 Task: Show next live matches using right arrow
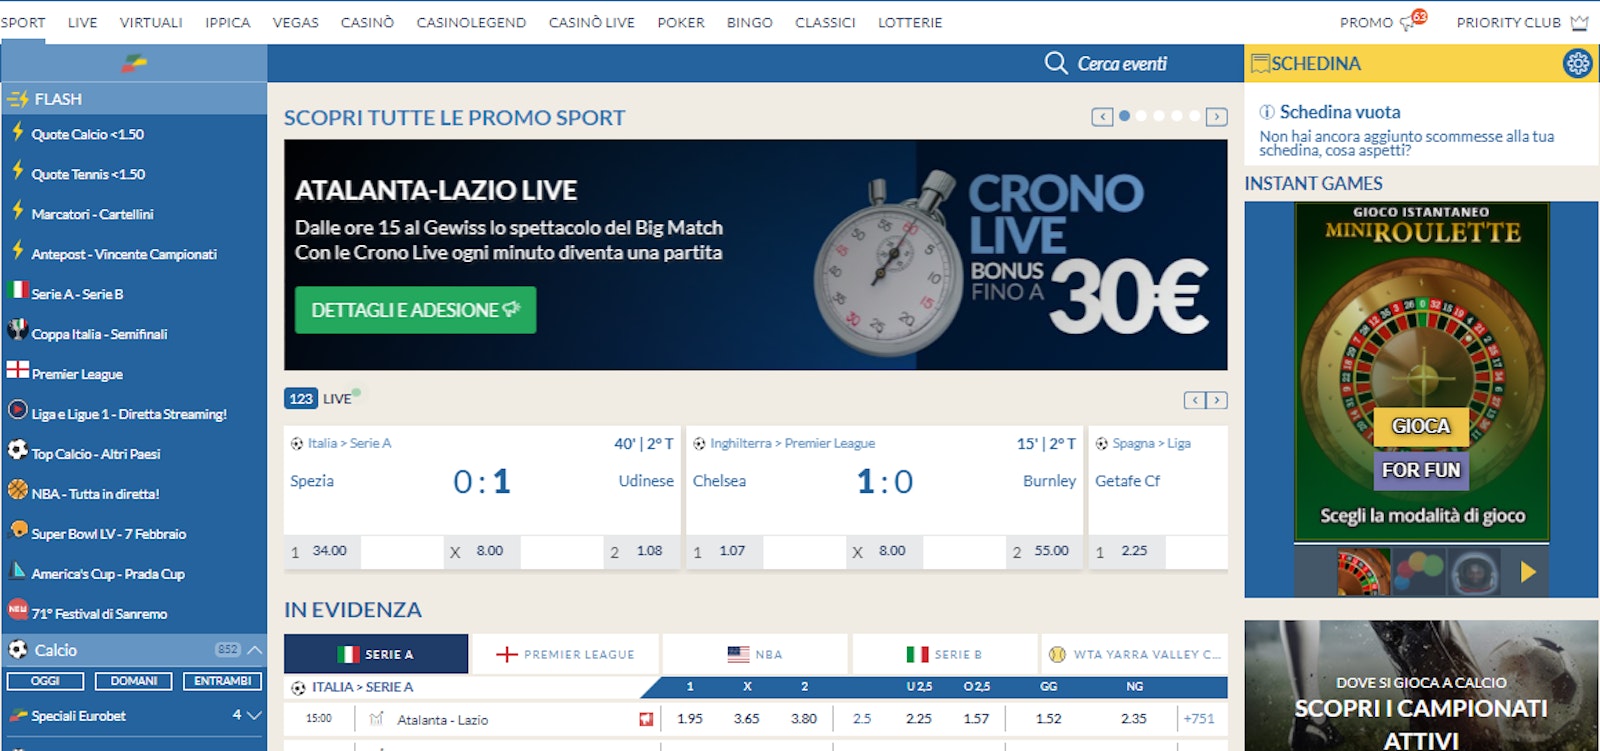point(1216,400)
